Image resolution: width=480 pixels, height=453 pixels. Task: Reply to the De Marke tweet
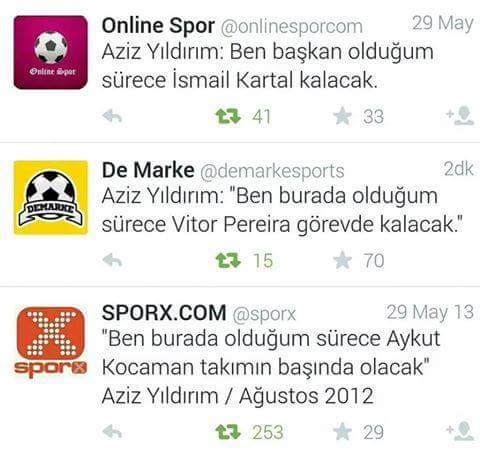click(112, 260)
